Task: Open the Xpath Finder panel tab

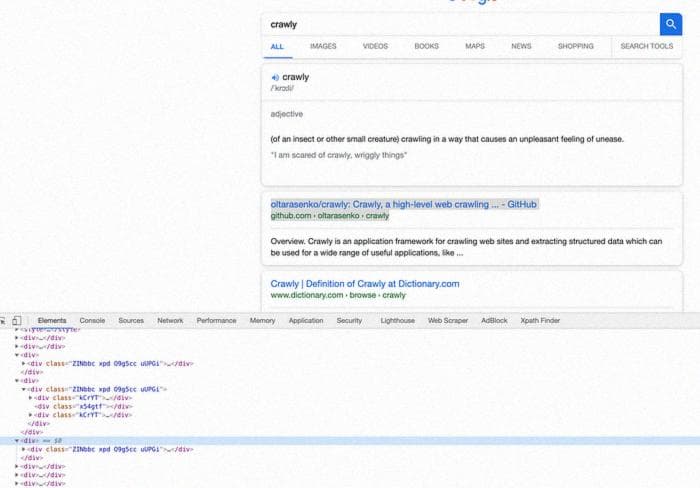Action: click(x=540, y=321)
